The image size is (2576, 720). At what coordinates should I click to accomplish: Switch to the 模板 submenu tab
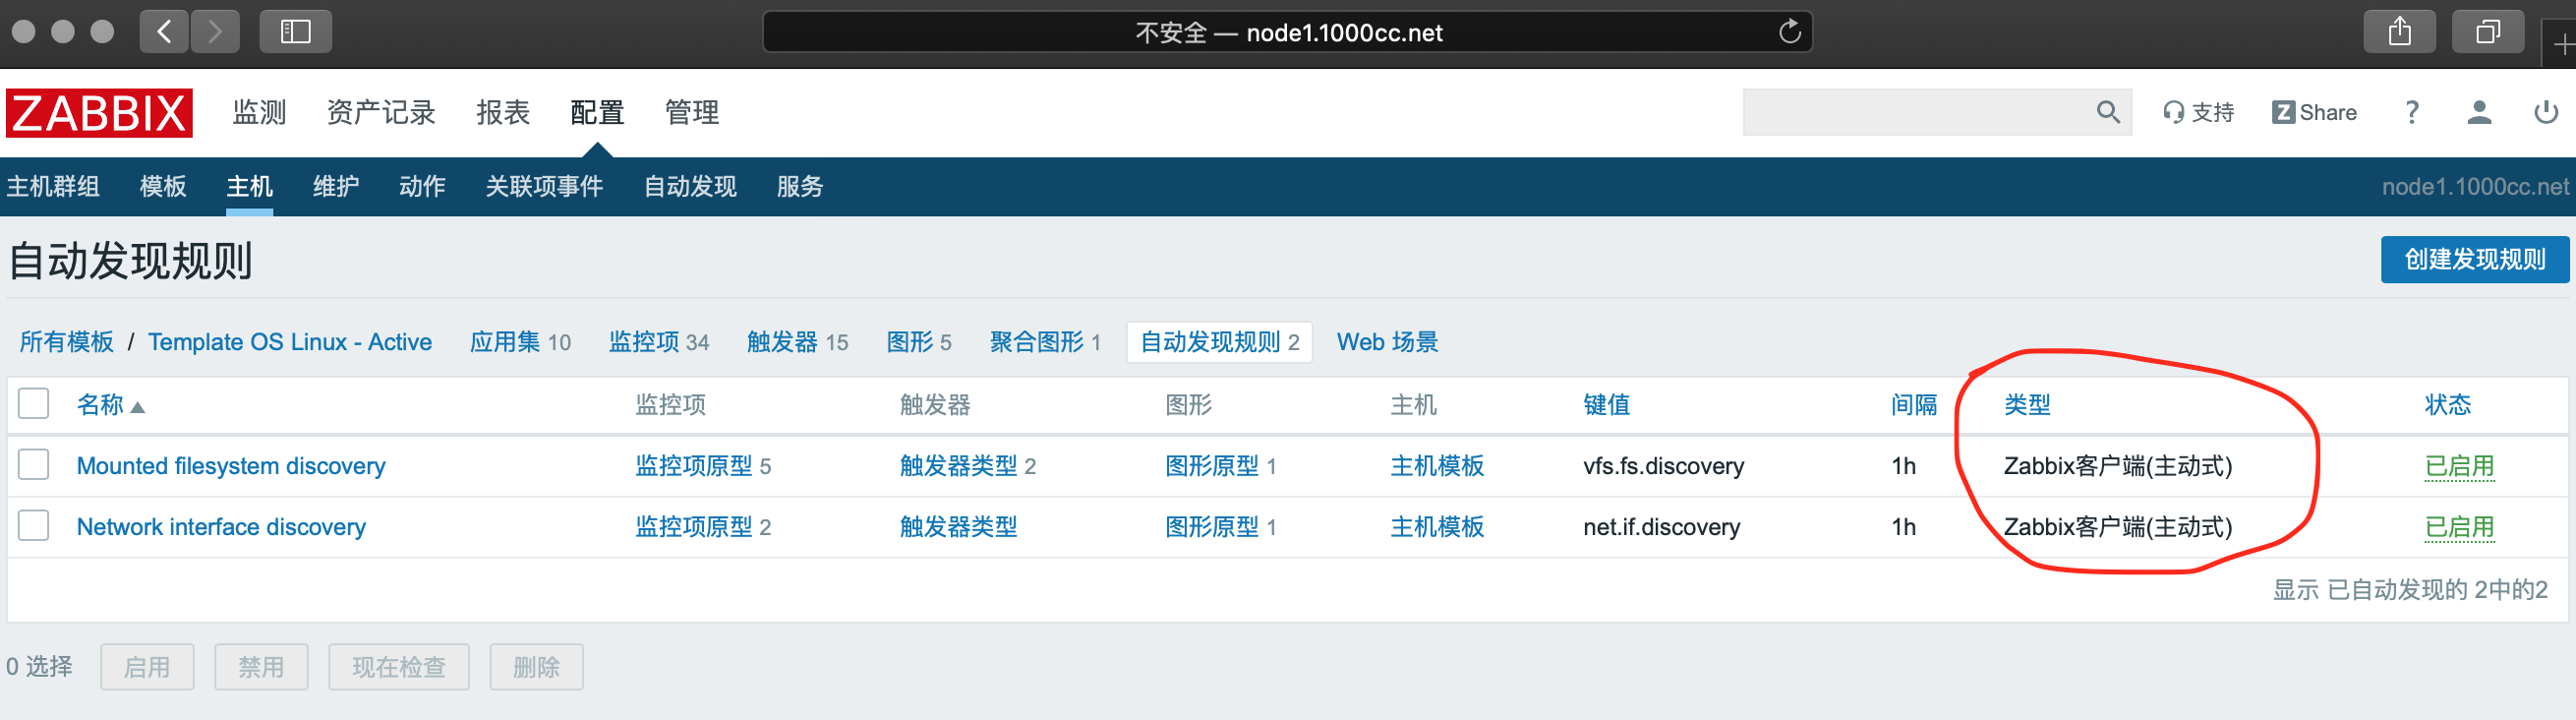pyautogui.click(x=163, y=187)
